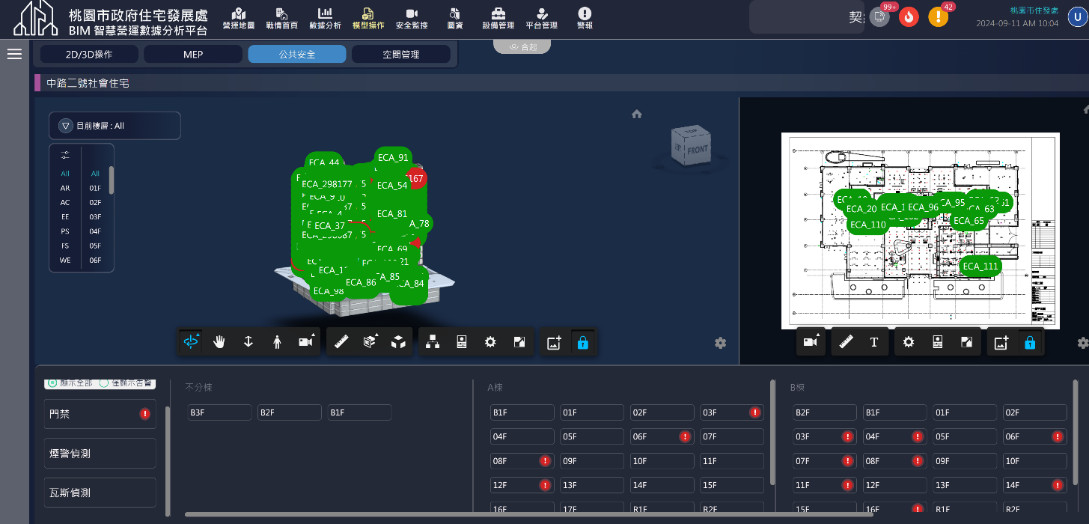Open 戰情首頁 in top navigation

(282, 18)
